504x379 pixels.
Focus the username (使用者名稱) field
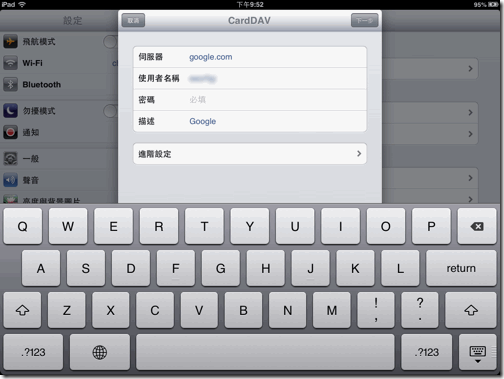[x=250, y=78]
